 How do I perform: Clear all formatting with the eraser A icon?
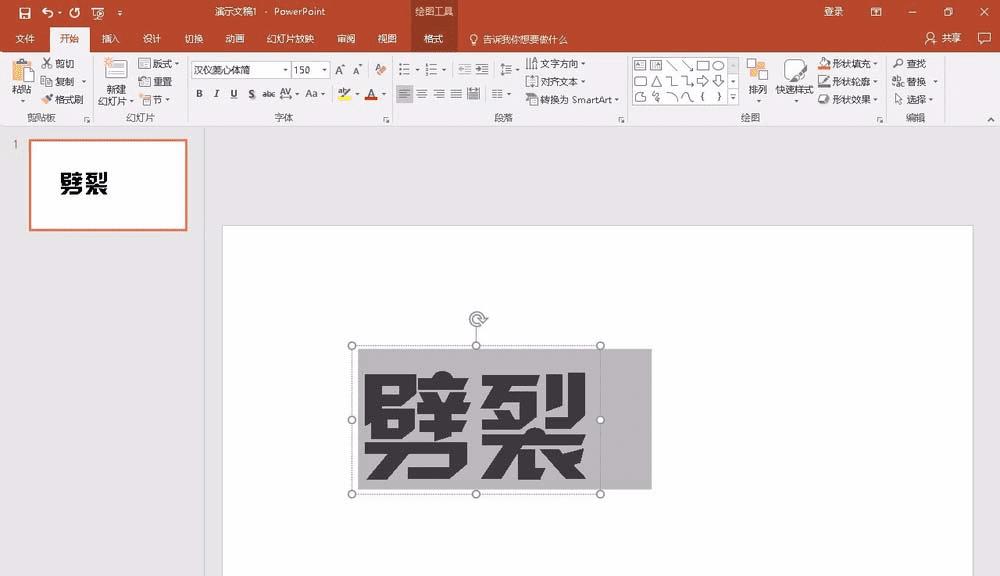pyautogui.click(x=381, y=70)
